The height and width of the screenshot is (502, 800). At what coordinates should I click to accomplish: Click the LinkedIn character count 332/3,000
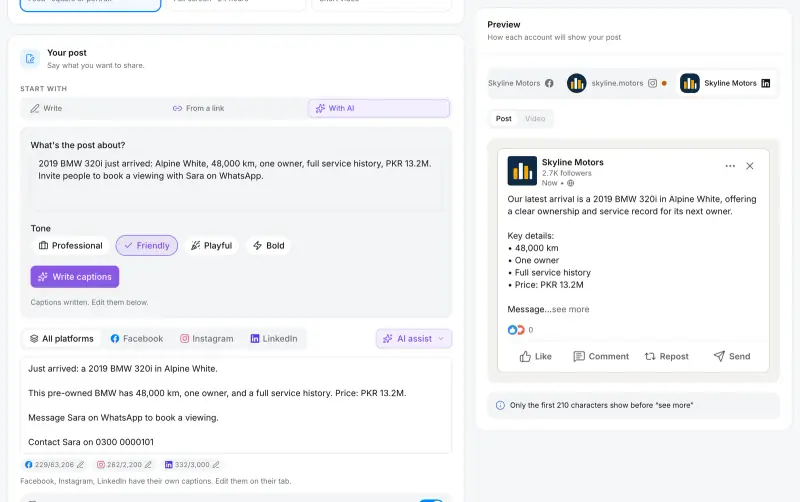click(x=192, y=465)
